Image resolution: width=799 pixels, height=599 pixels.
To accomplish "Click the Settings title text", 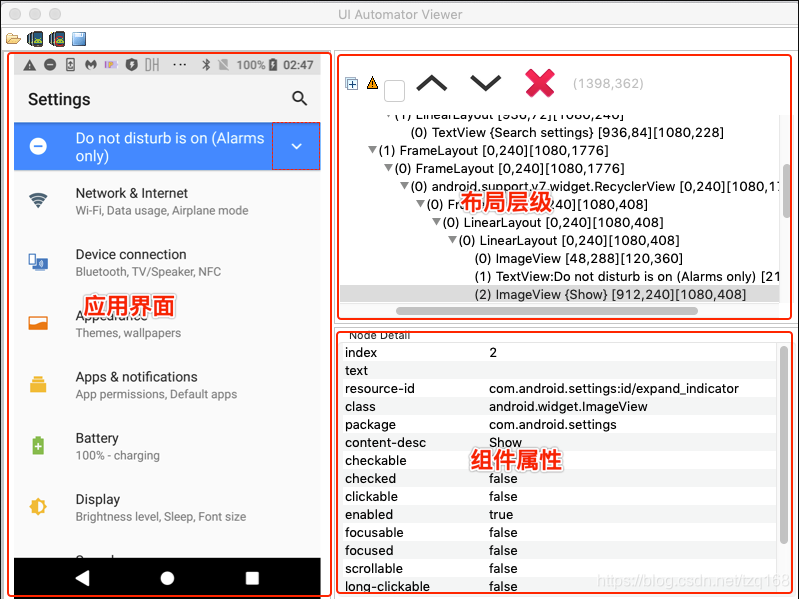I will (x=59, y=99).
